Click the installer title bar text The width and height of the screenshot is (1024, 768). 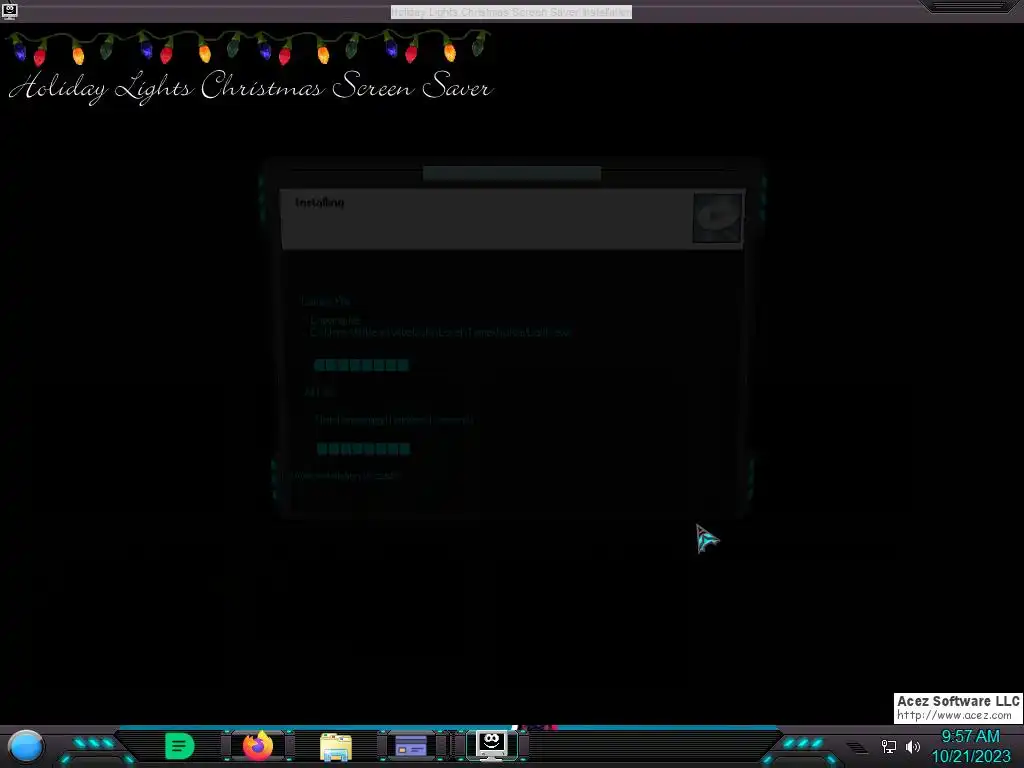pos(511,12)
